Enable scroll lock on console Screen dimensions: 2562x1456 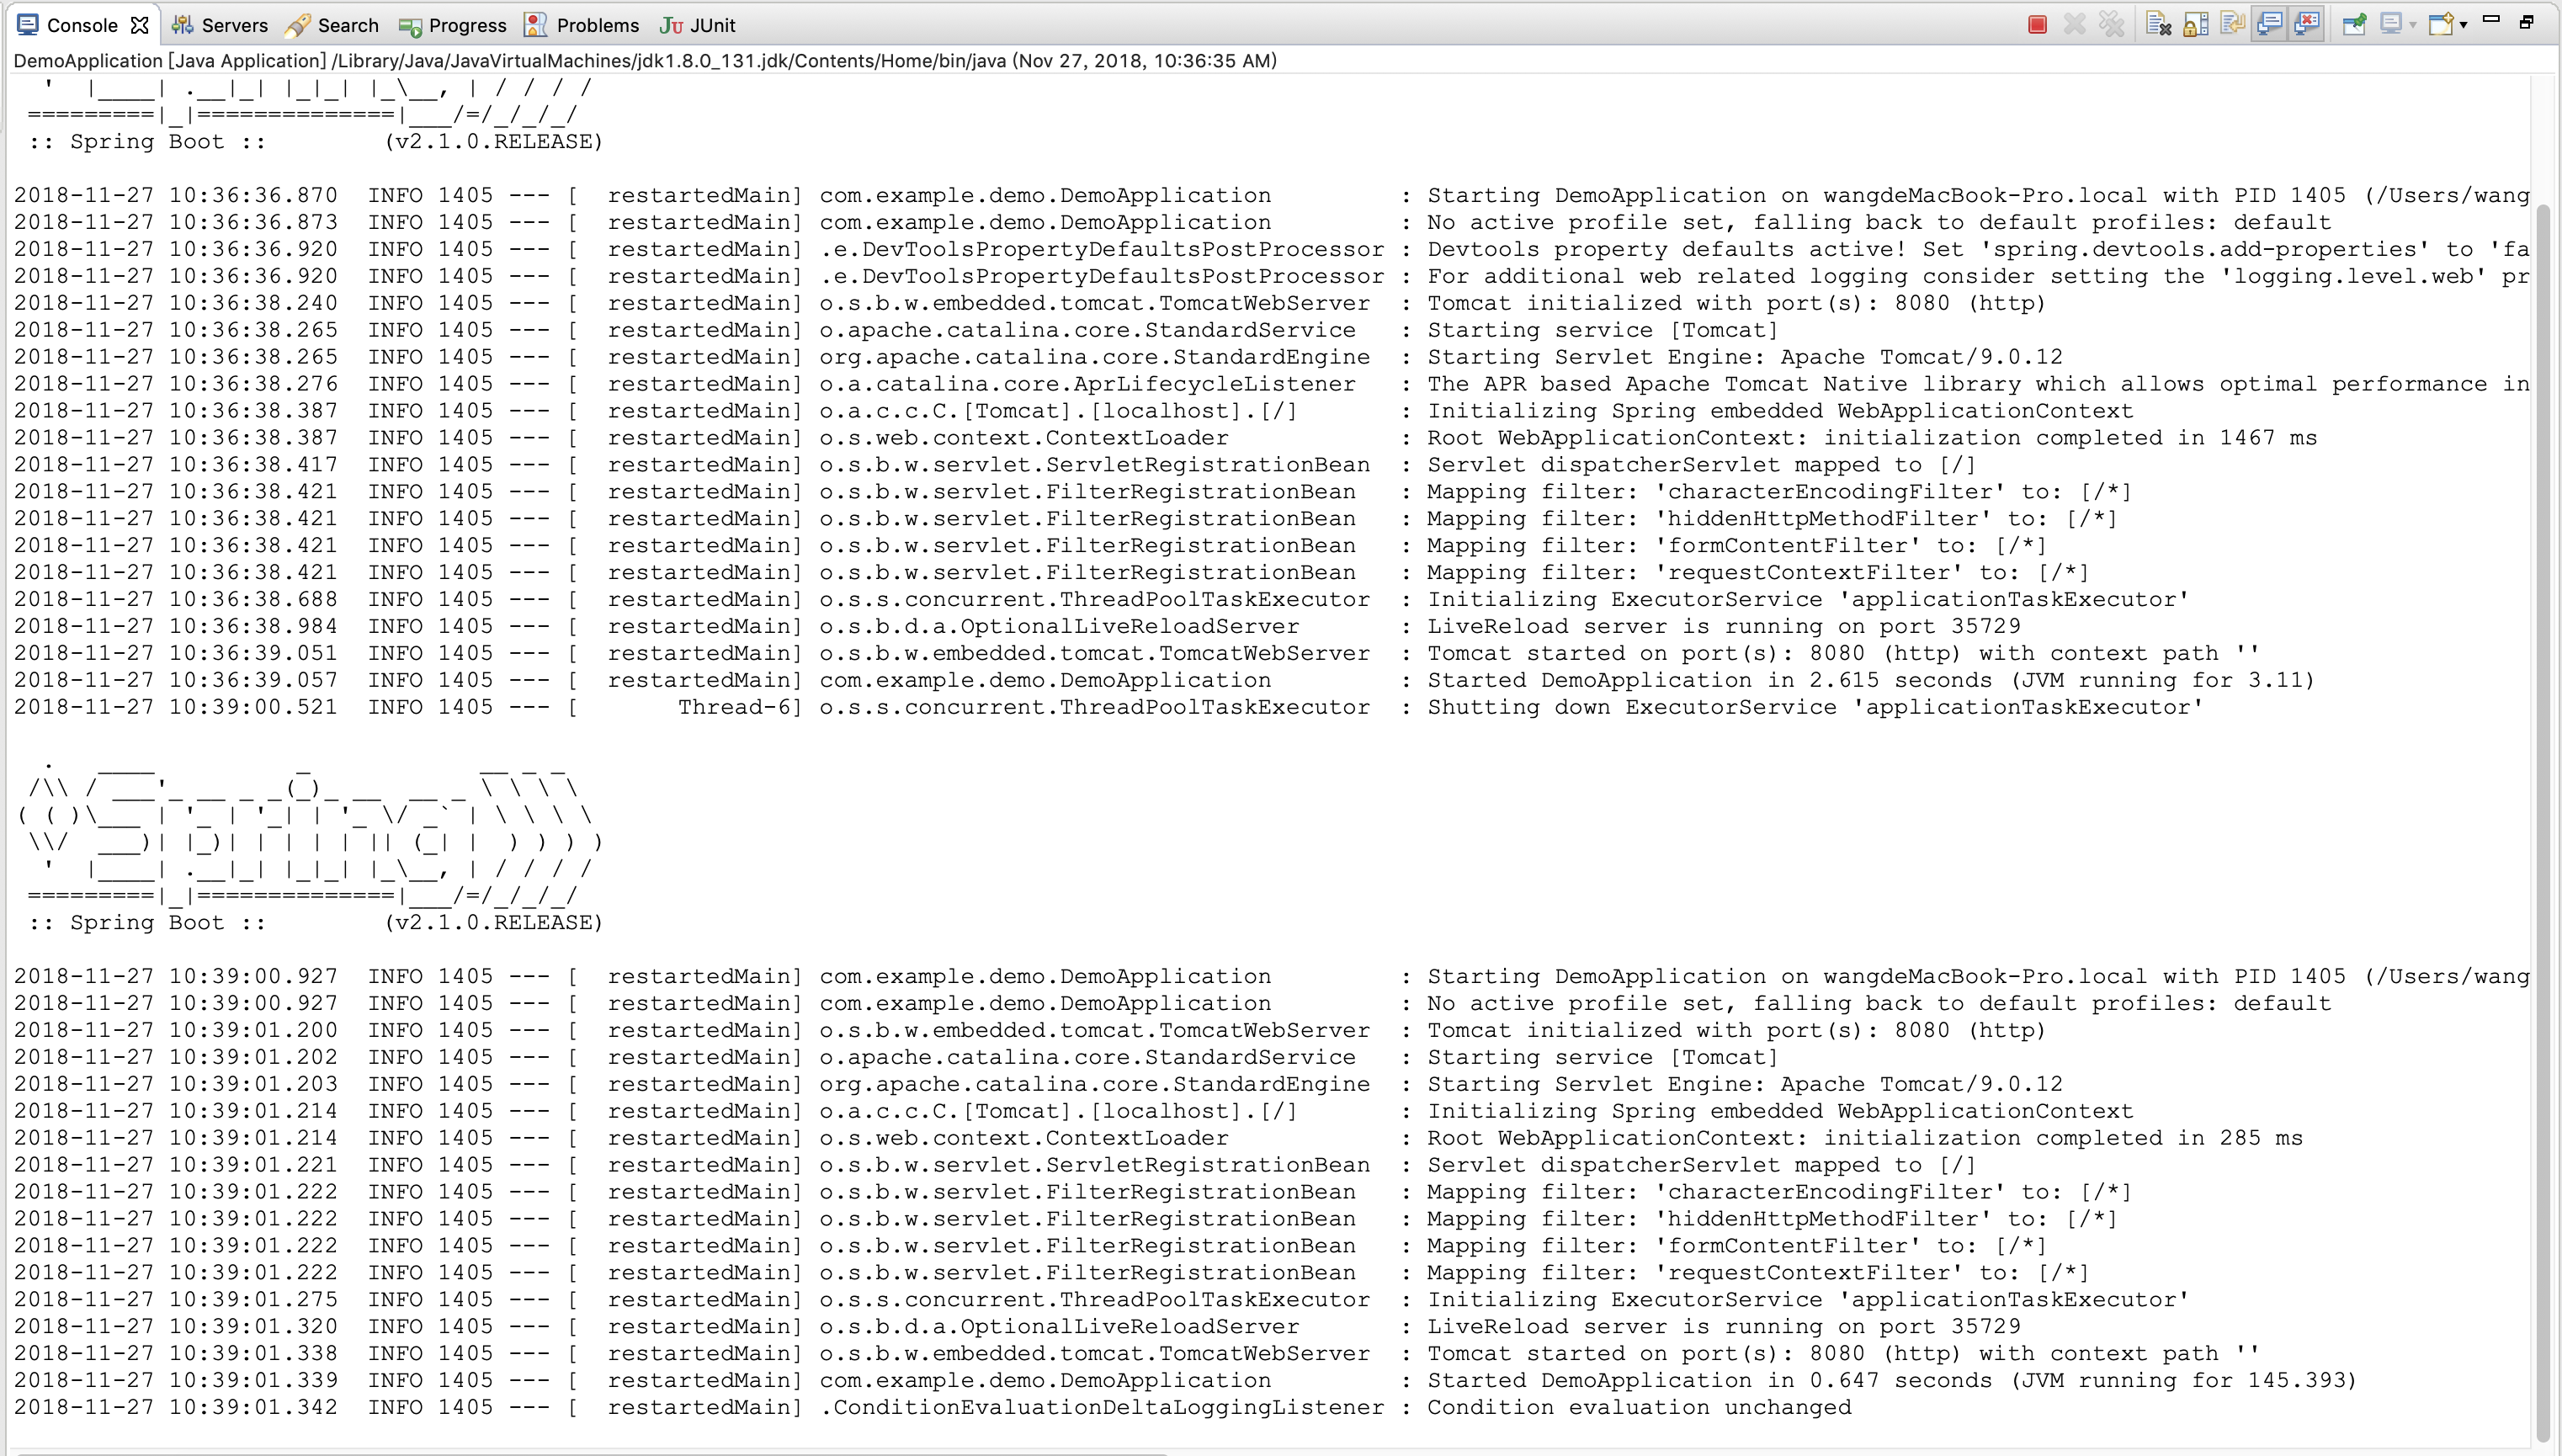(x=2196, y=25)
